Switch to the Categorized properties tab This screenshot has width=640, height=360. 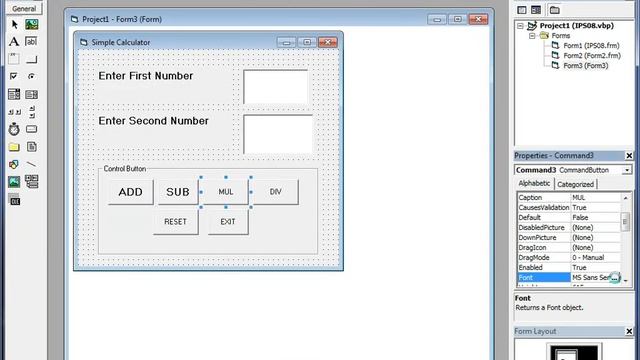[576, 184]
